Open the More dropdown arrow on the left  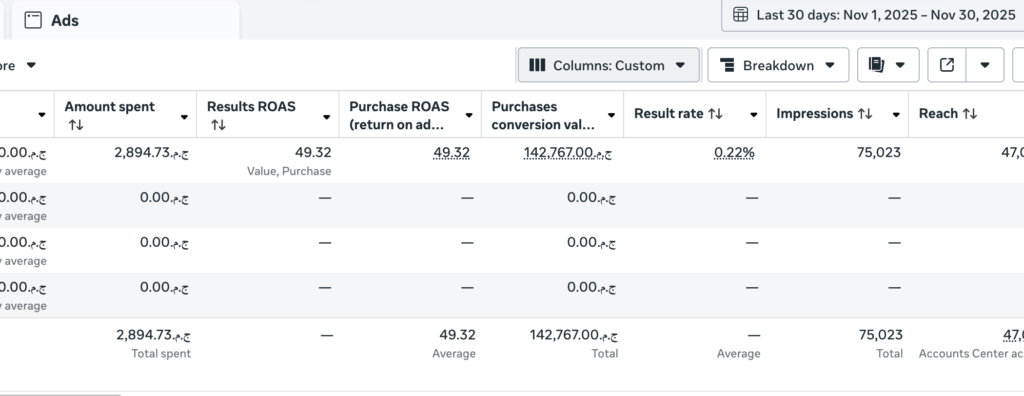pyautogui.click(x=31, y=65)
